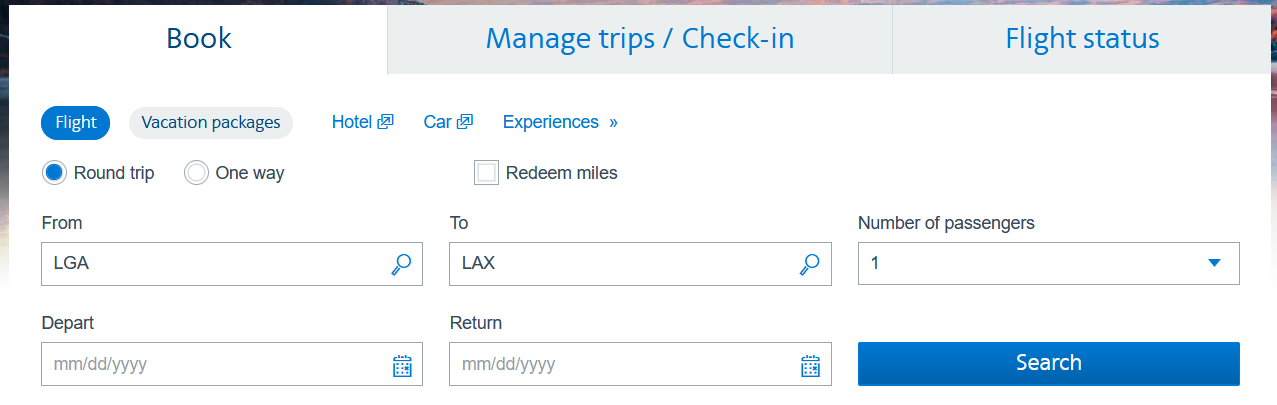Open the Return date calendar icon
Viewport: 1277px width, 405px height.
point(810,365)
